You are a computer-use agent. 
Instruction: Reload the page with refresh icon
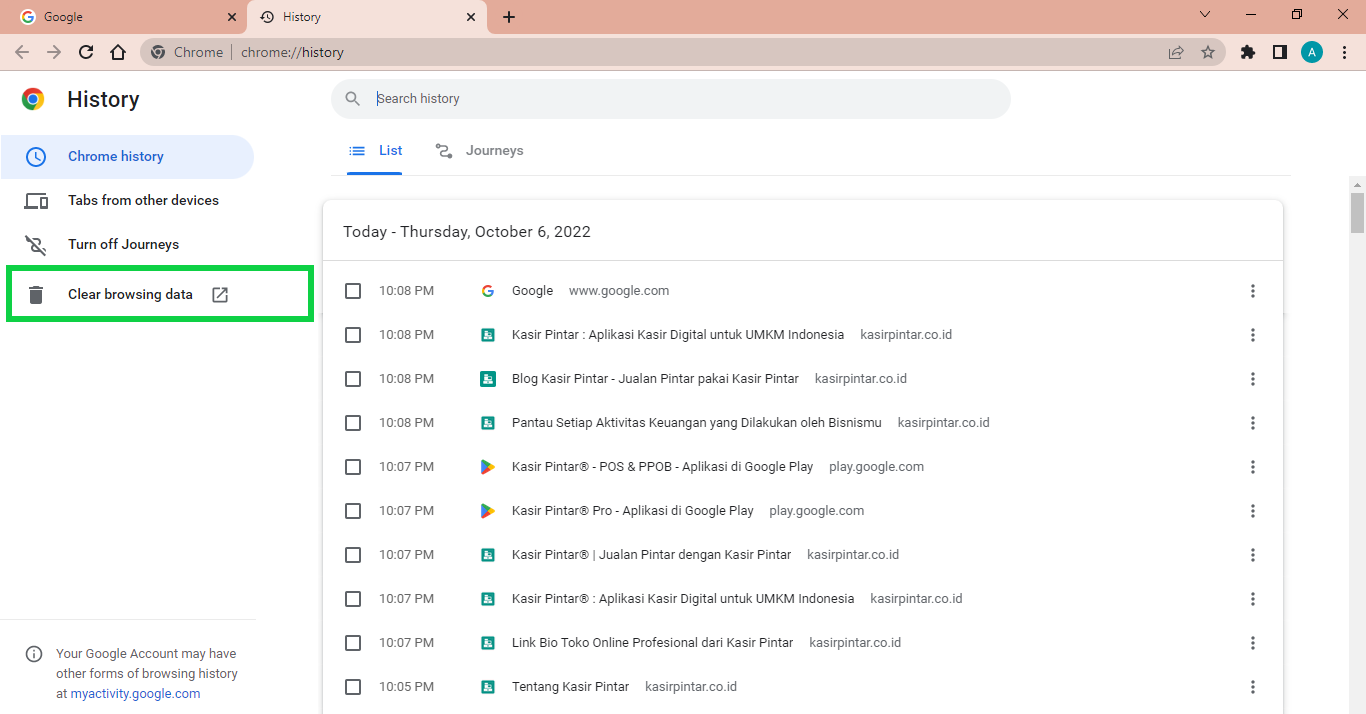(x=86, y=52)
